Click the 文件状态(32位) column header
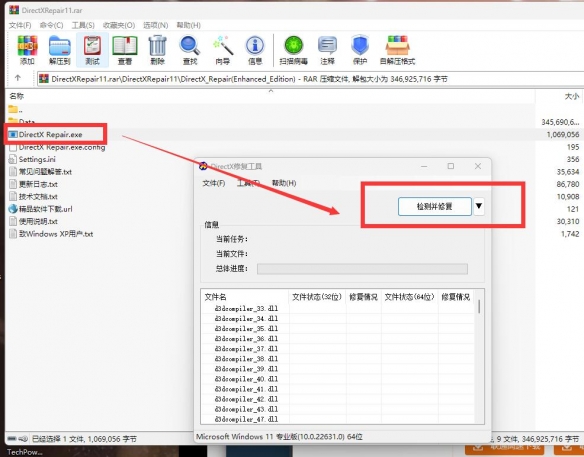 (317, 297)
